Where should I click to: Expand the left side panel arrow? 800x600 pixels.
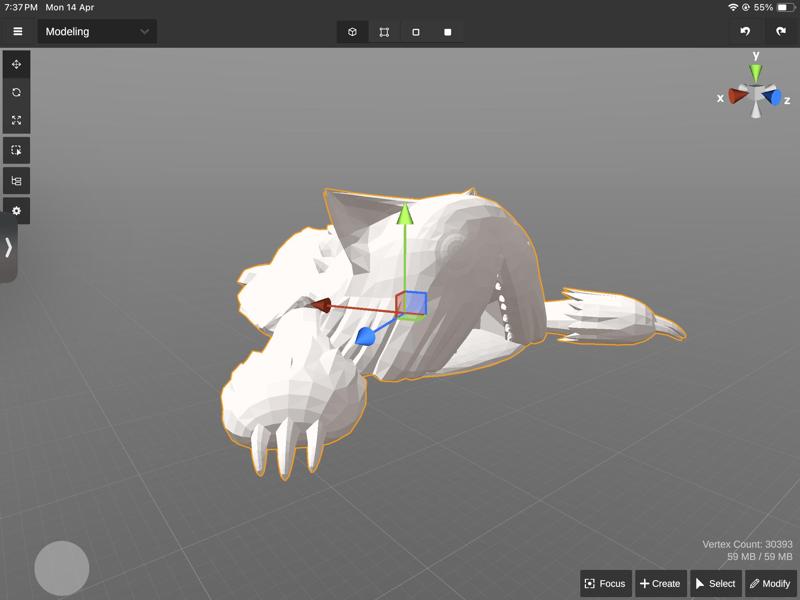point(8,247)
